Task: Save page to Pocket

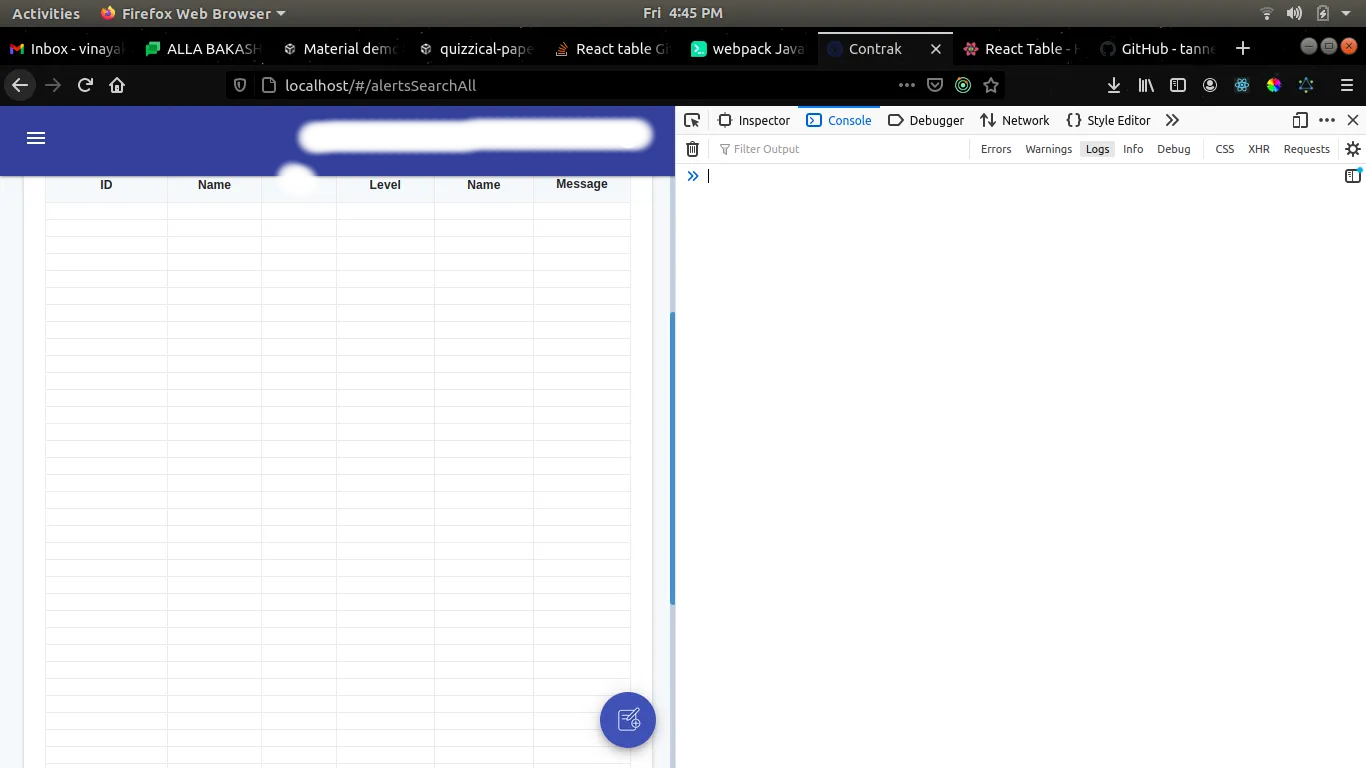Action: [x=935, y=86]
